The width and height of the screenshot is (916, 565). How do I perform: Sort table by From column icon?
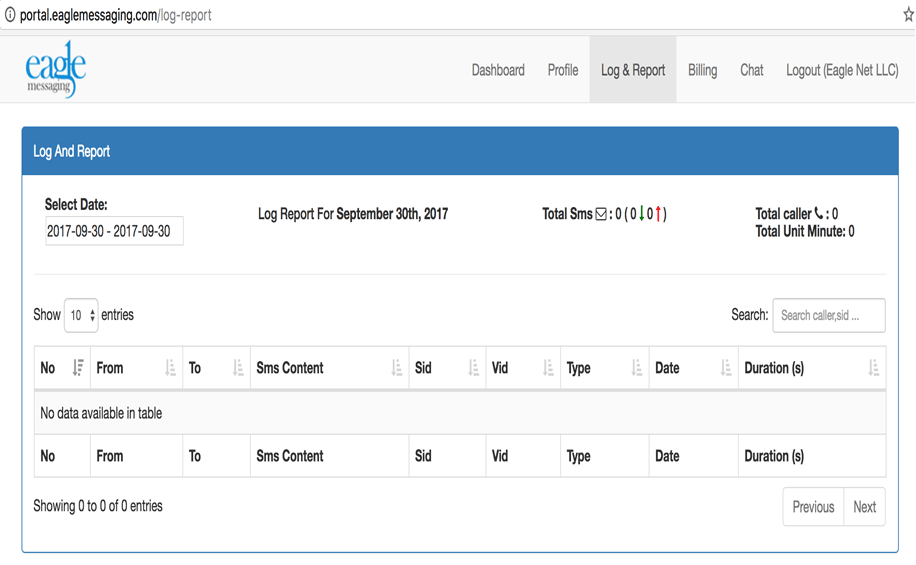170,368
